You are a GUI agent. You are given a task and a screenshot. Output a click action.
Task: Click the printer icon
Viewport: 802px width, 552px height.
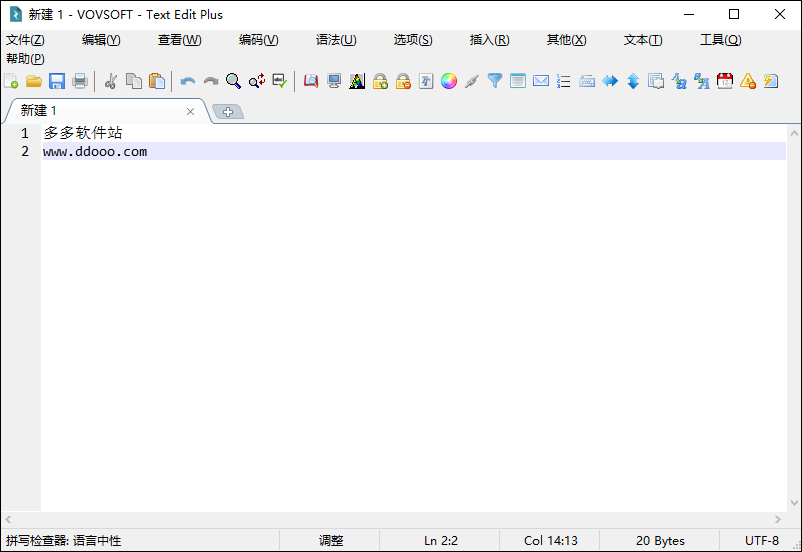(80, 81)
